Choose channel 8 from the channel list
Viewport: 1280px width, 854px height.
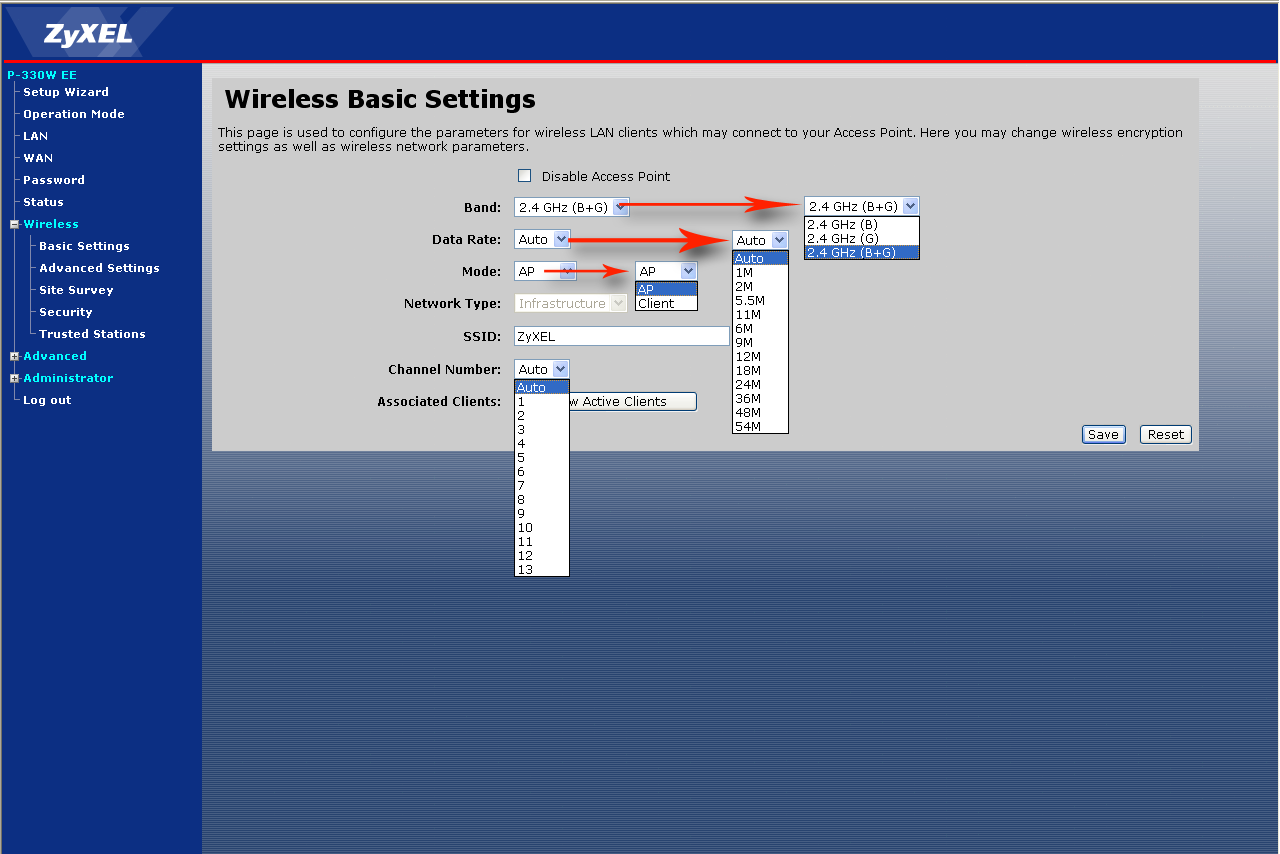coord(542,499)
